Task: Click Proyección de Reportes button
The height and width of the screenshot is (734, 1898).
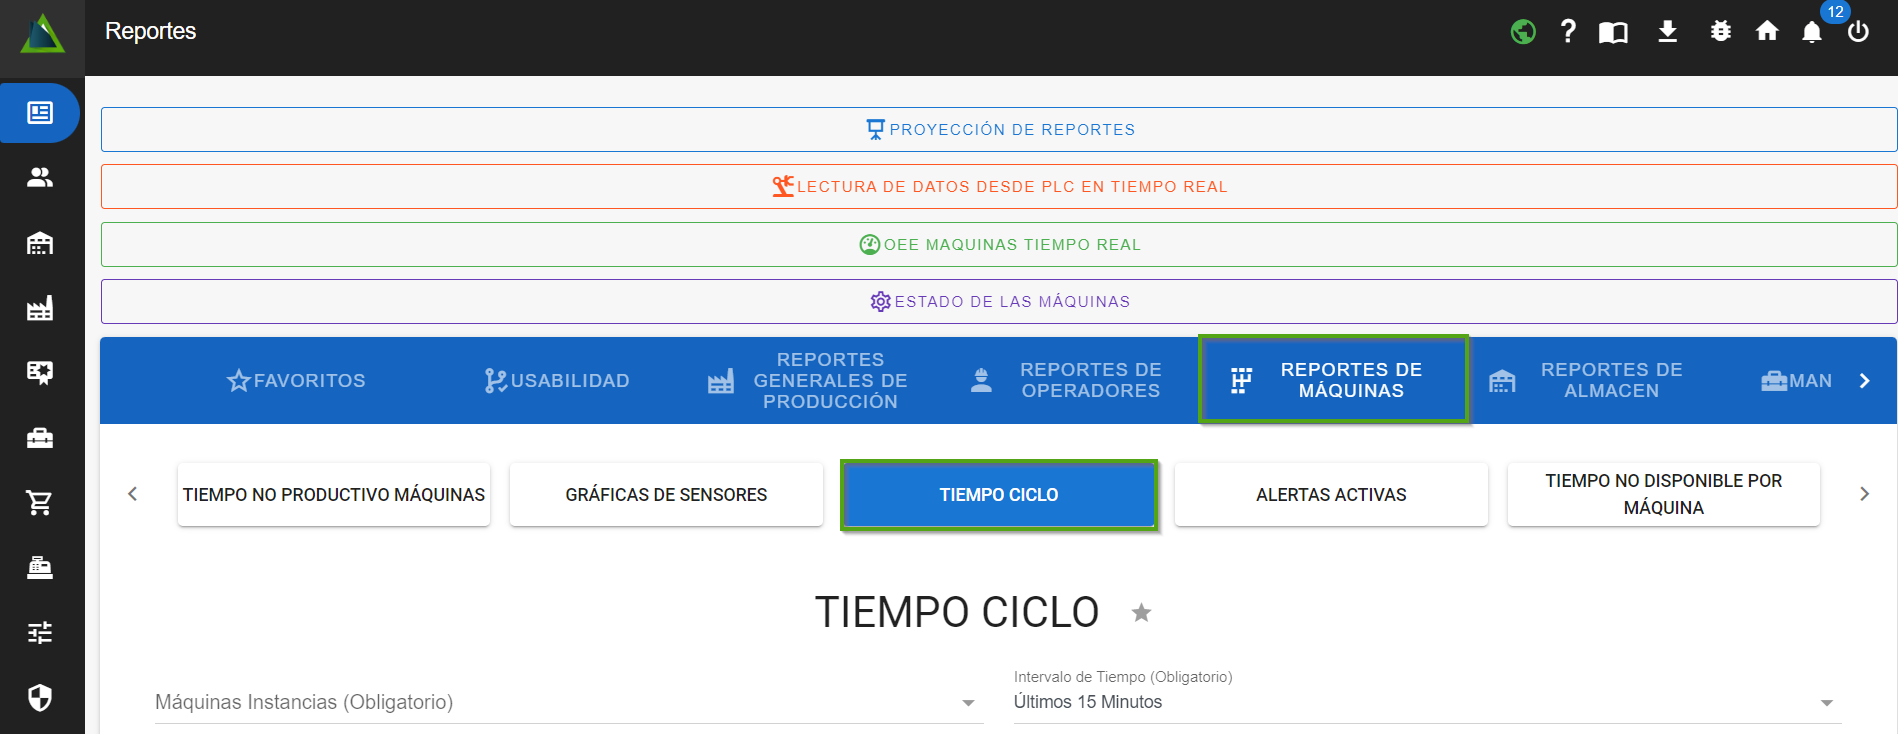Action: pos(999,130)
